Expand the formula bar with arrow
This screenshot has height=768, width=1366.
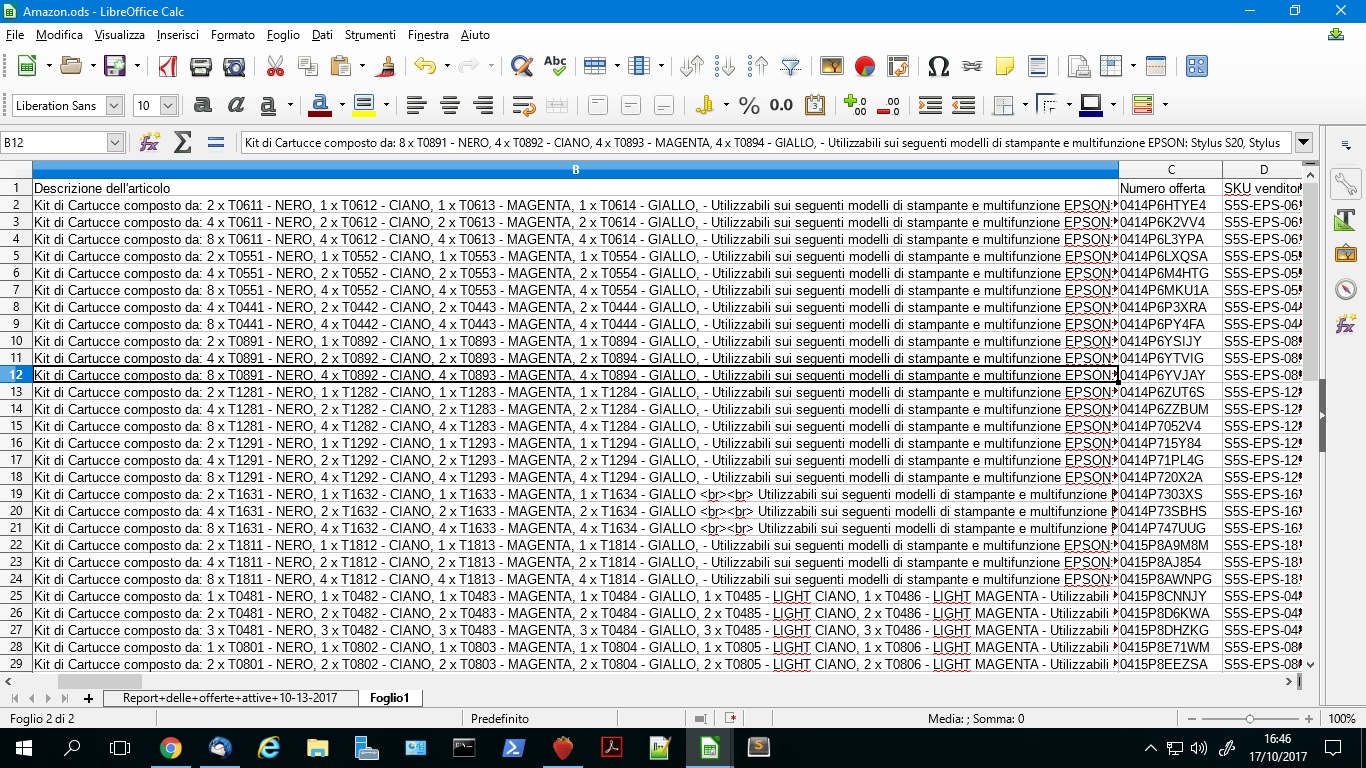pos(1304,142)
